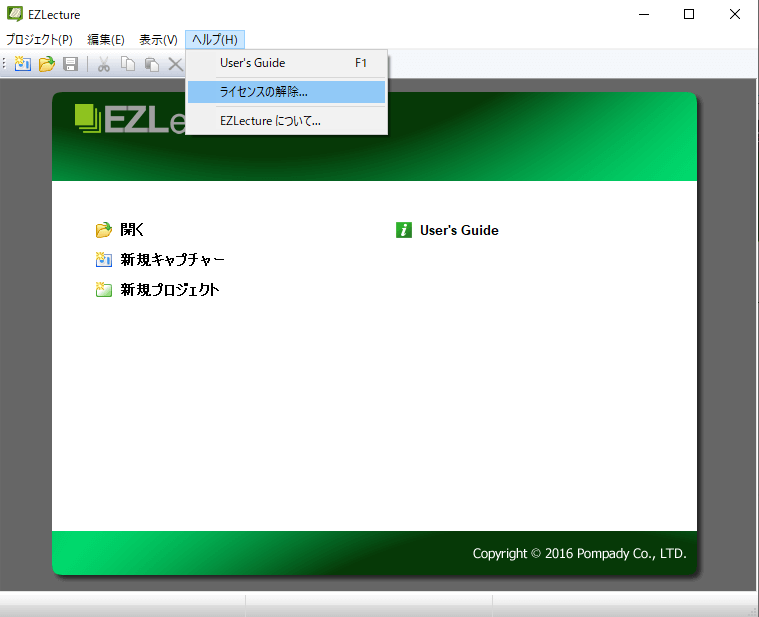Click the toolbar drag grip handle

tap(4, 64)
